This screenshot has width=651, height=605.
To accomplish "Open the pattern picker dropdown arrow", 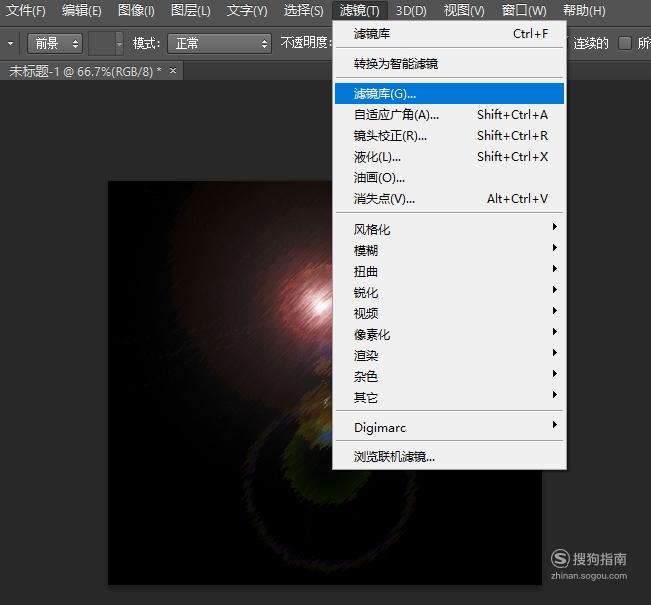I will coord(119,43).
